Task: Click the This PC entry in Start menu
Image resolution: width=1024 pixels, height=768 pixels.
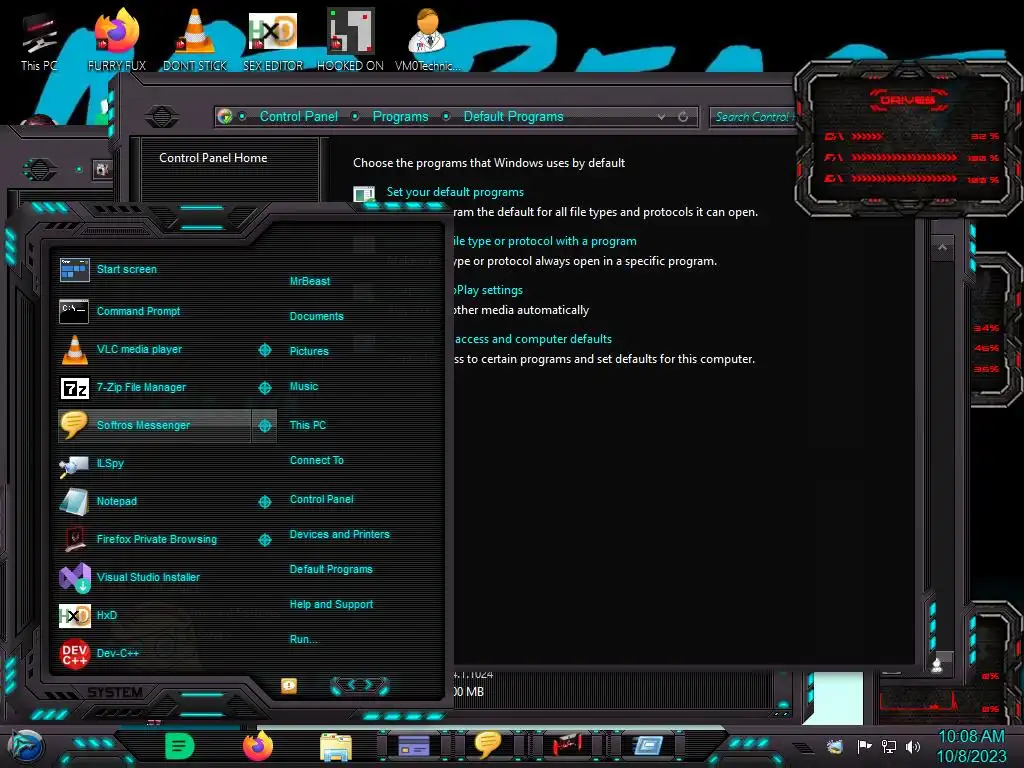Action: tap(308, 425)
